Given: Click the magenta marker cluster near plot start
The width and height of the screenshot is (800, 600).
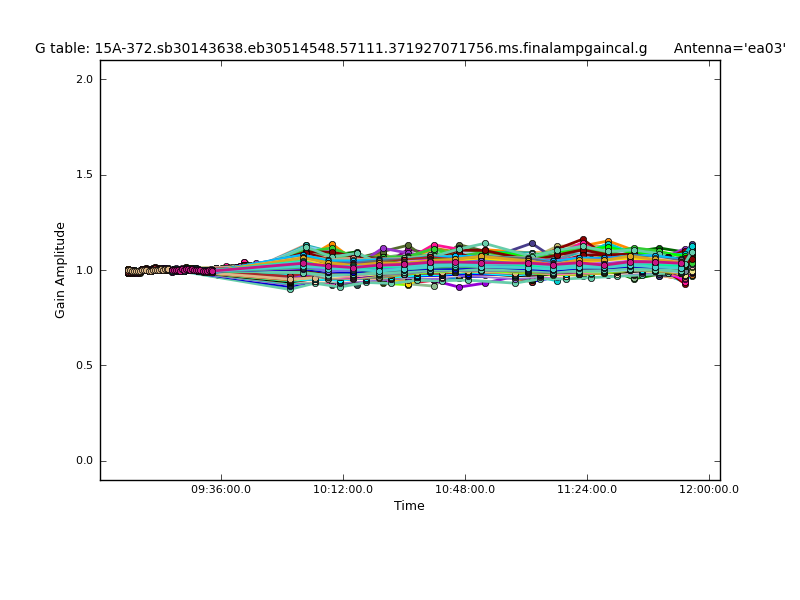Looking at the screenshot, I should [185, 270].
